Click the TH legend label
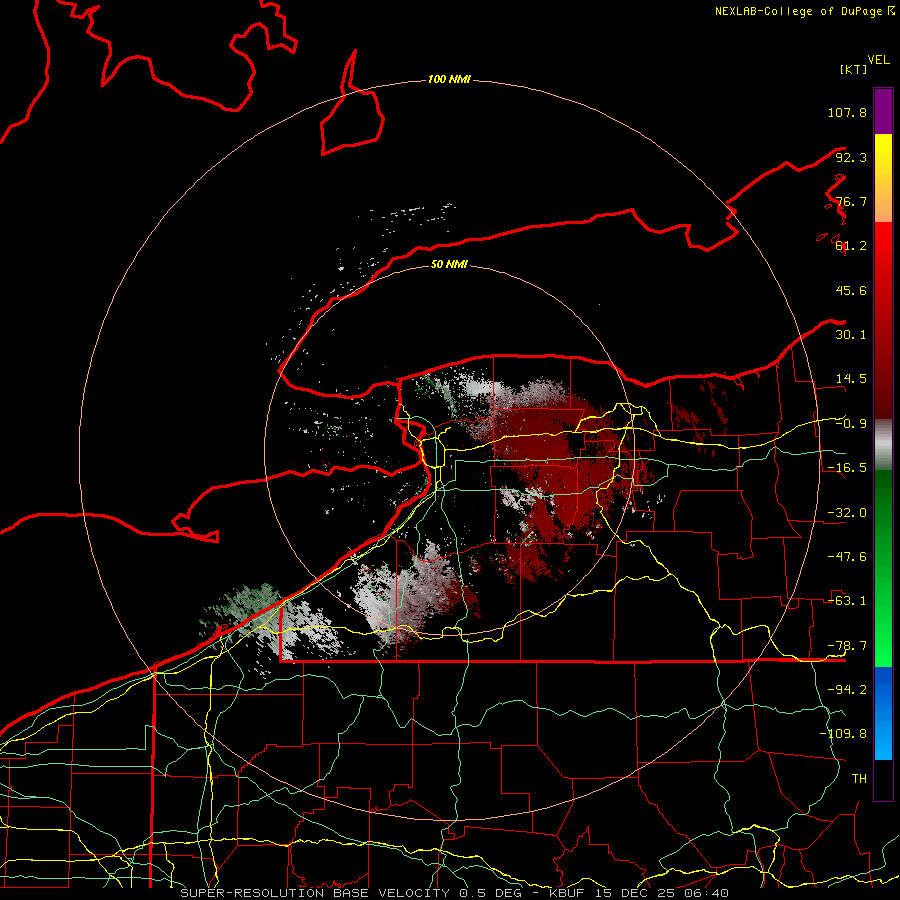Image resolution: width=900 pixels, height=900 pixels. [x=859, y=778]
